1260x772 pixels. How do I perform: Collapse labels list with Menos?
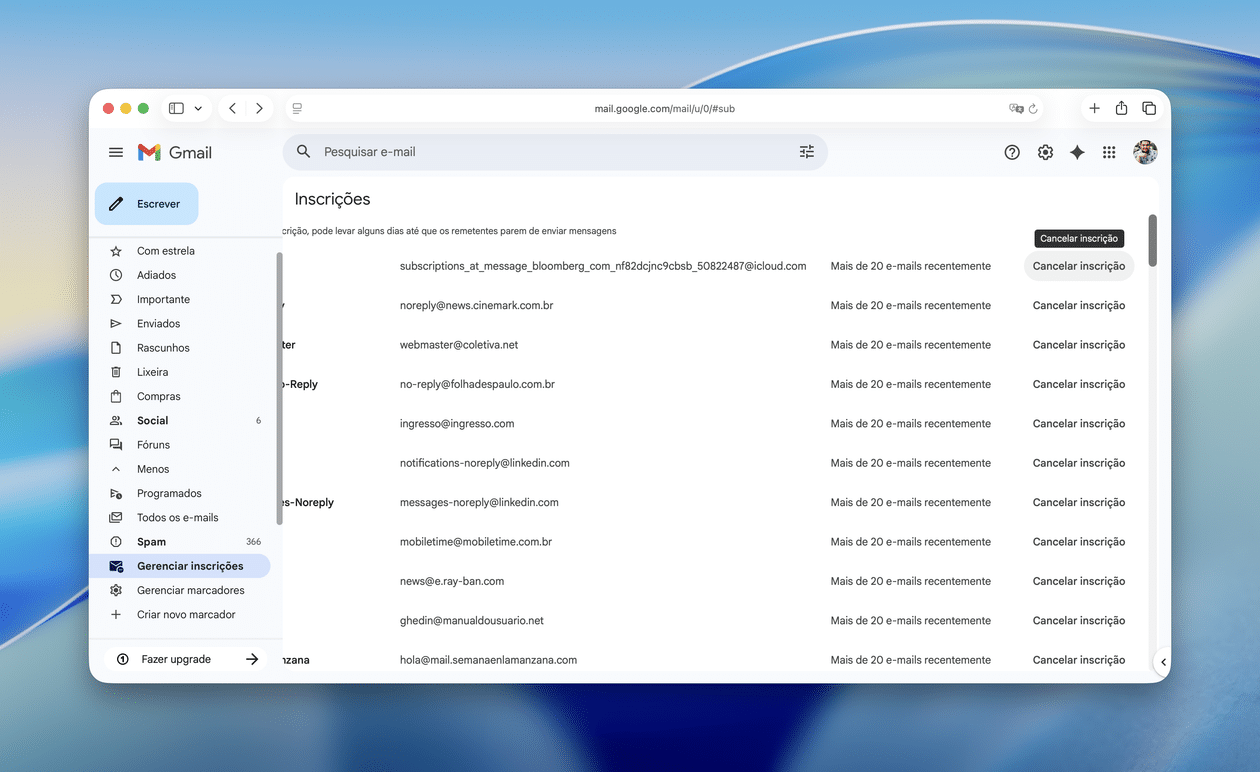[153, 469]
